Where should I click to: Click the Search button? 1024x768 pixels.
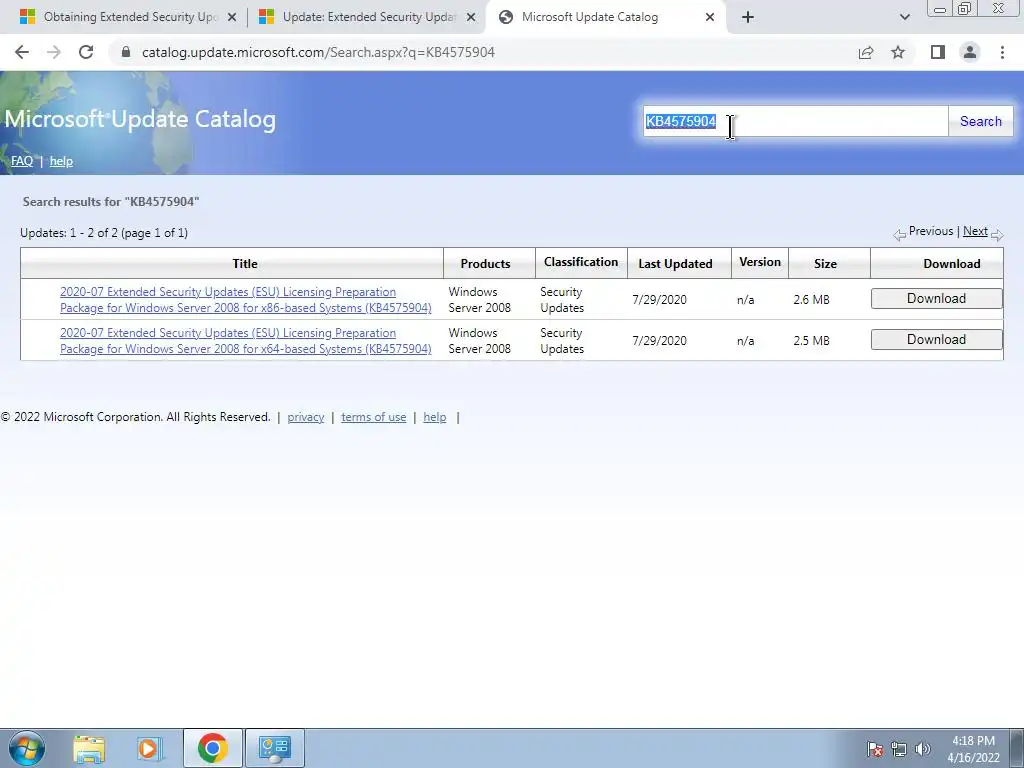coord(980,121)
